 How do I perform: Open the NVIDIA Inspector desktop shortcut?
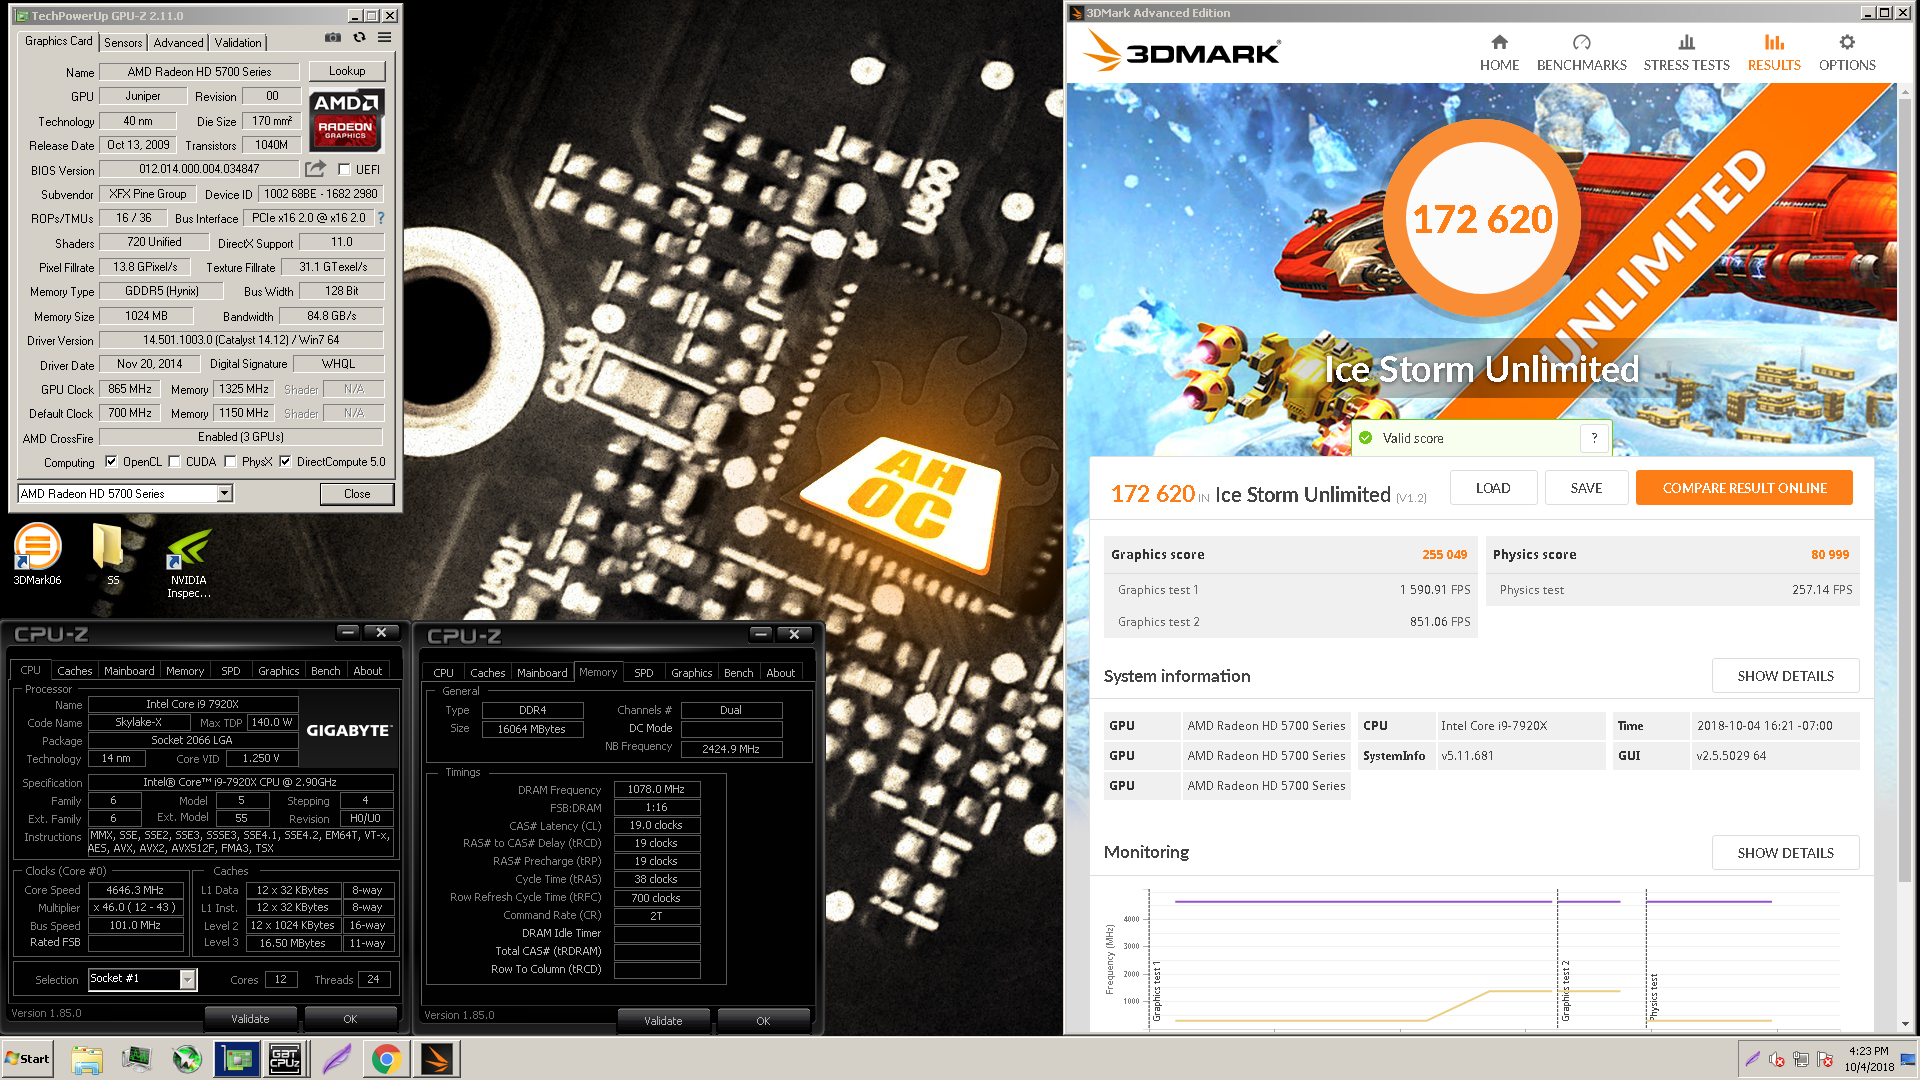188,562
